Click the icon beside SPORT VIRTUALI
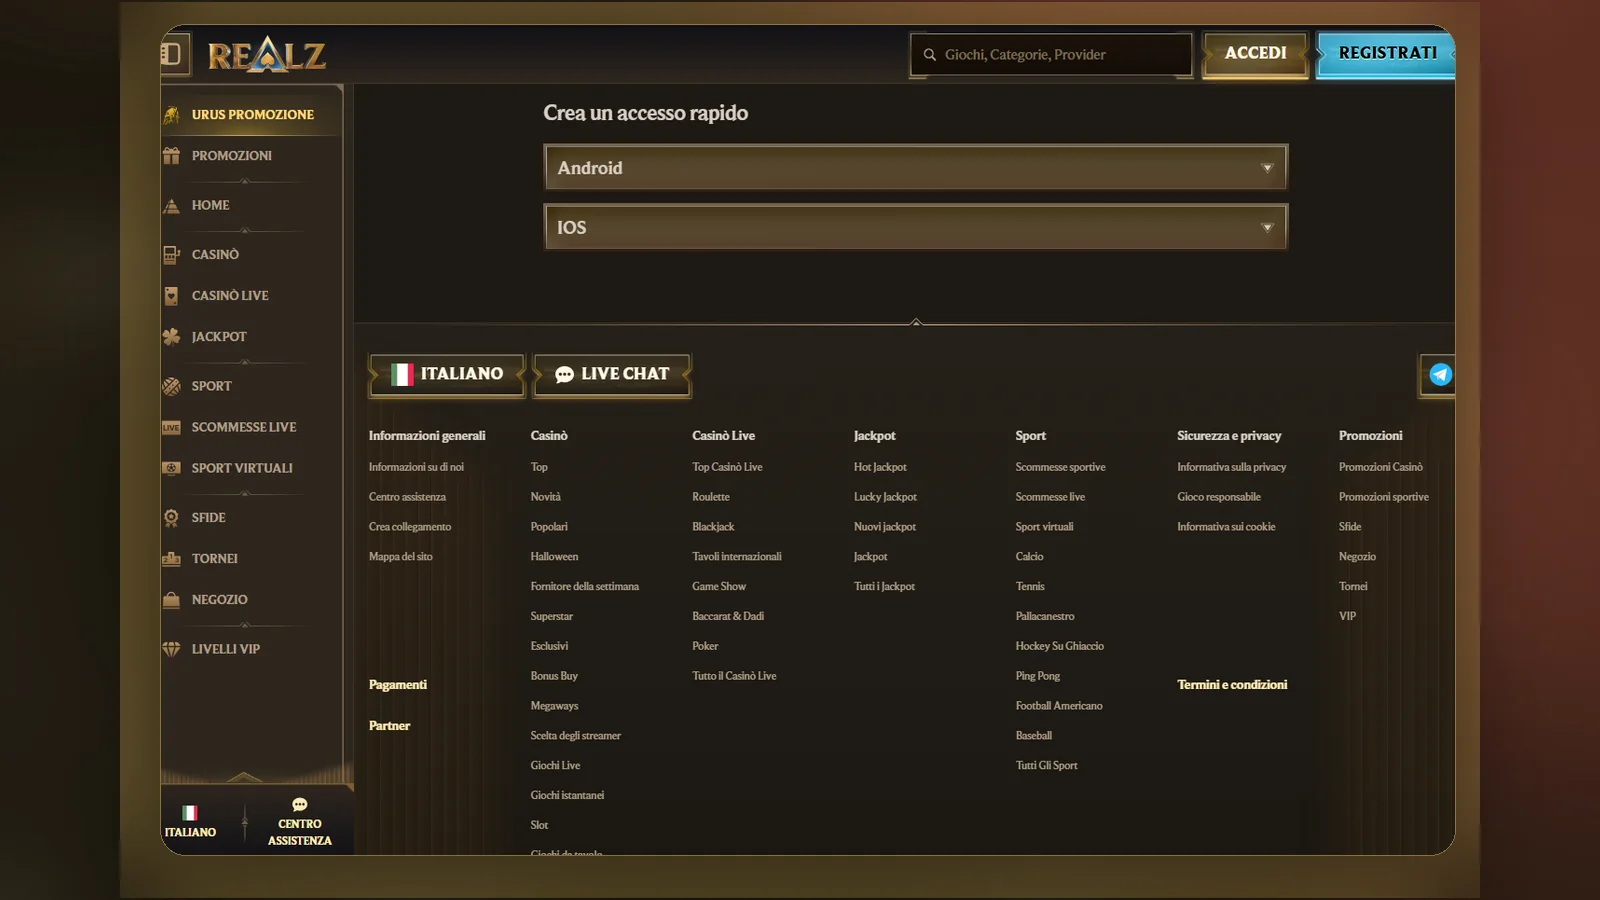This screenshot has width=1600, height=900. click(x=172, y=468)
